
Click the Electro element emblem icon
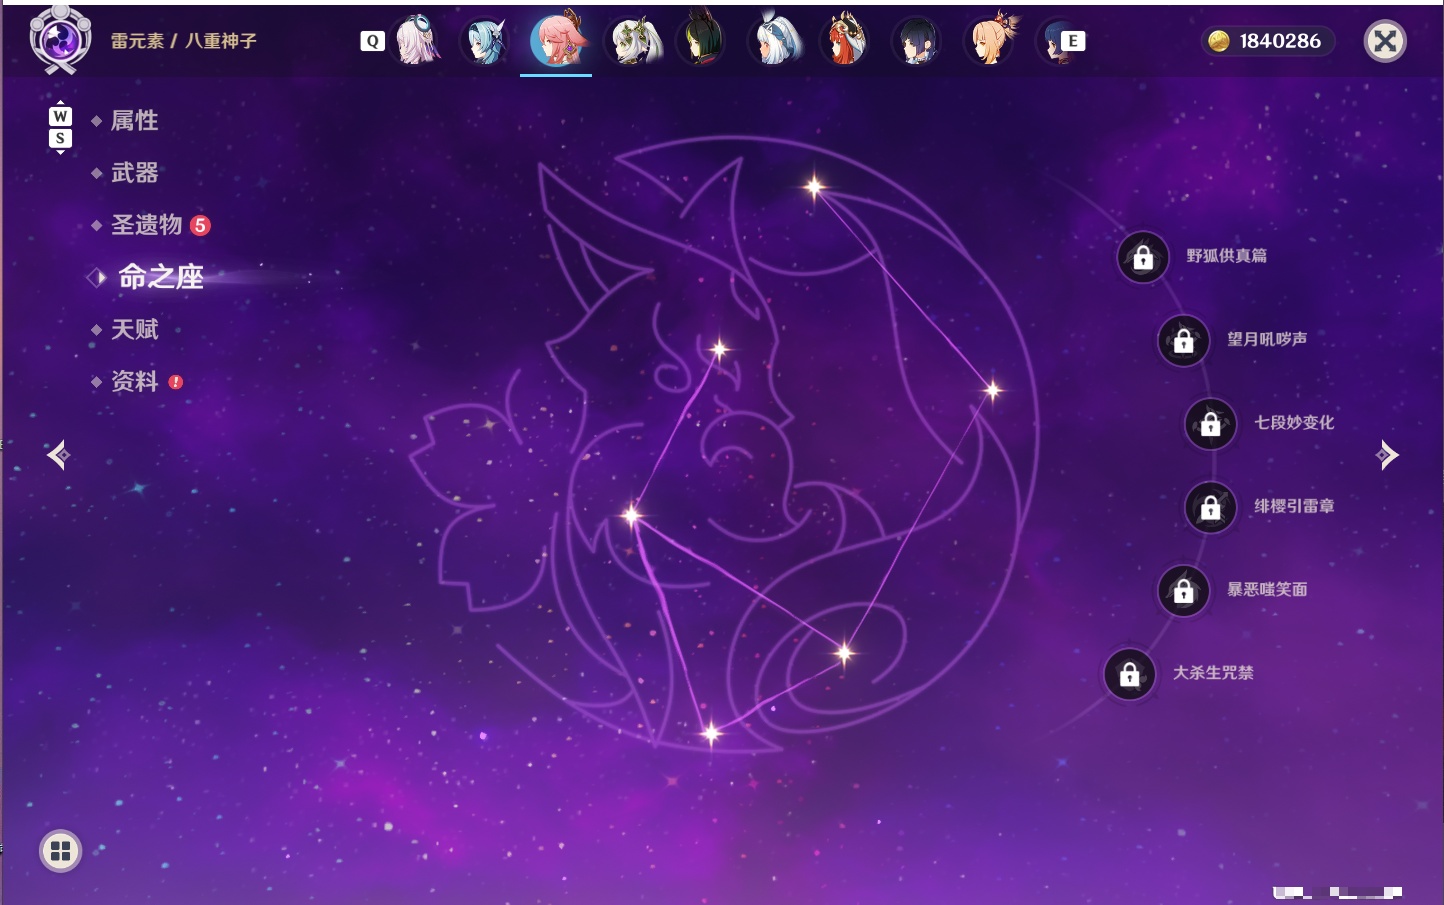coord(60,40)
